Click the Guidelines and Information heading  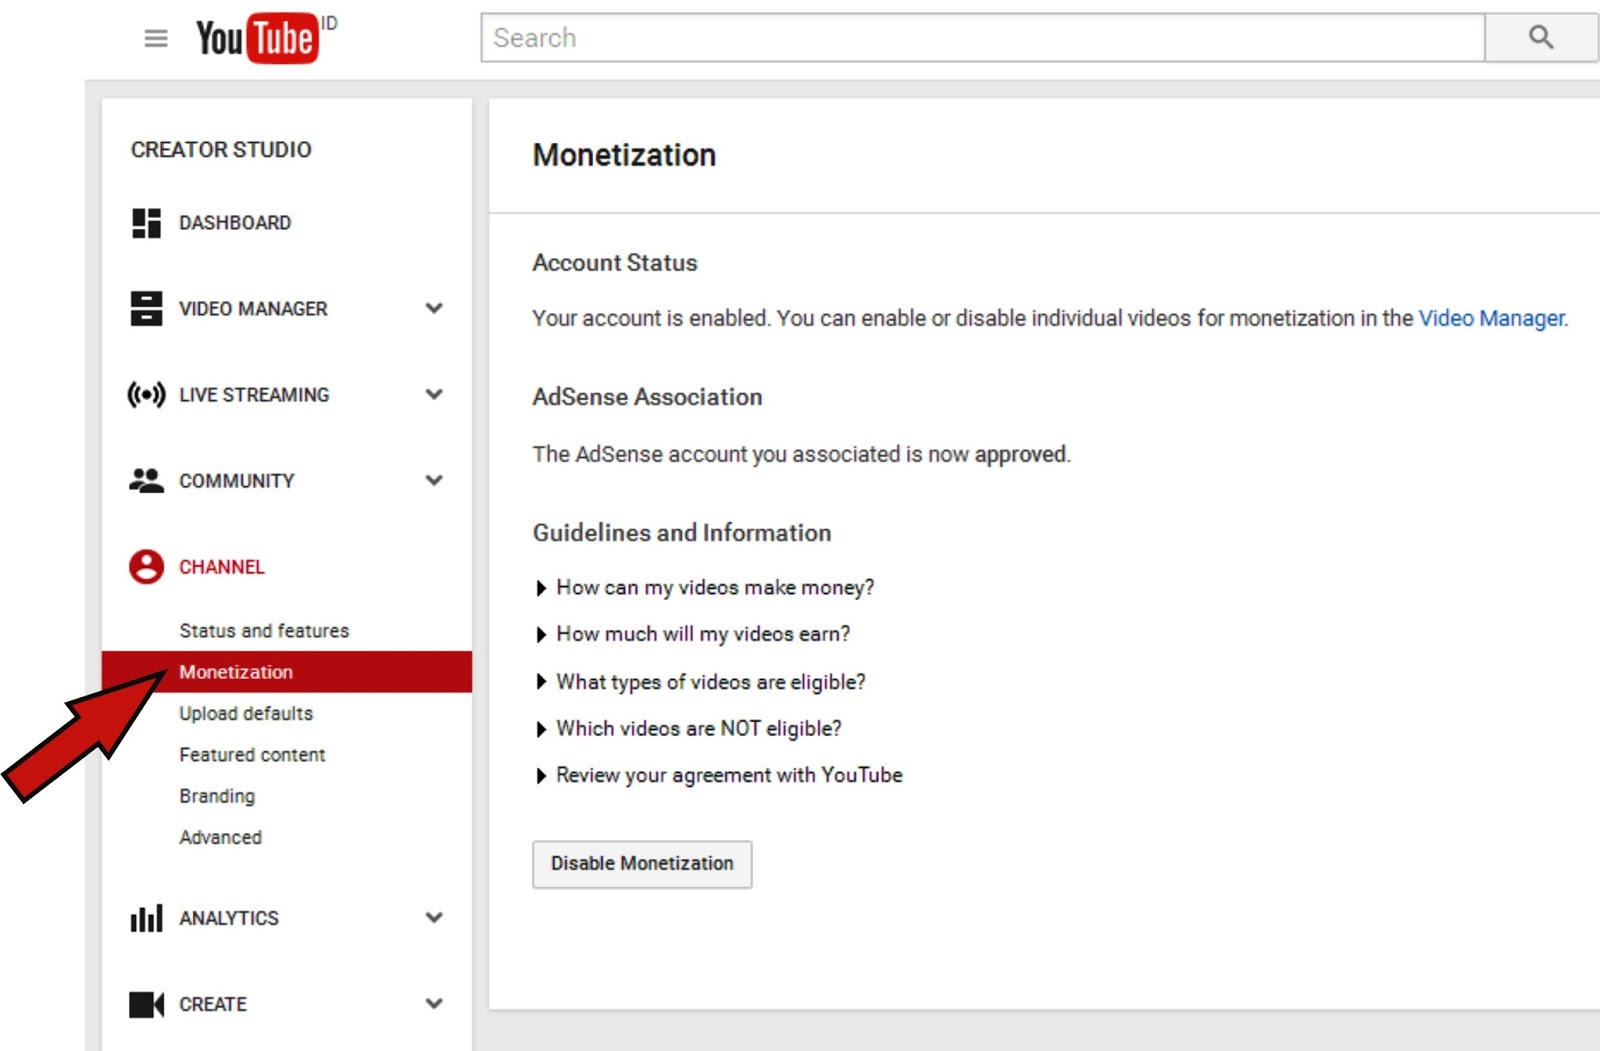[682, 533]
